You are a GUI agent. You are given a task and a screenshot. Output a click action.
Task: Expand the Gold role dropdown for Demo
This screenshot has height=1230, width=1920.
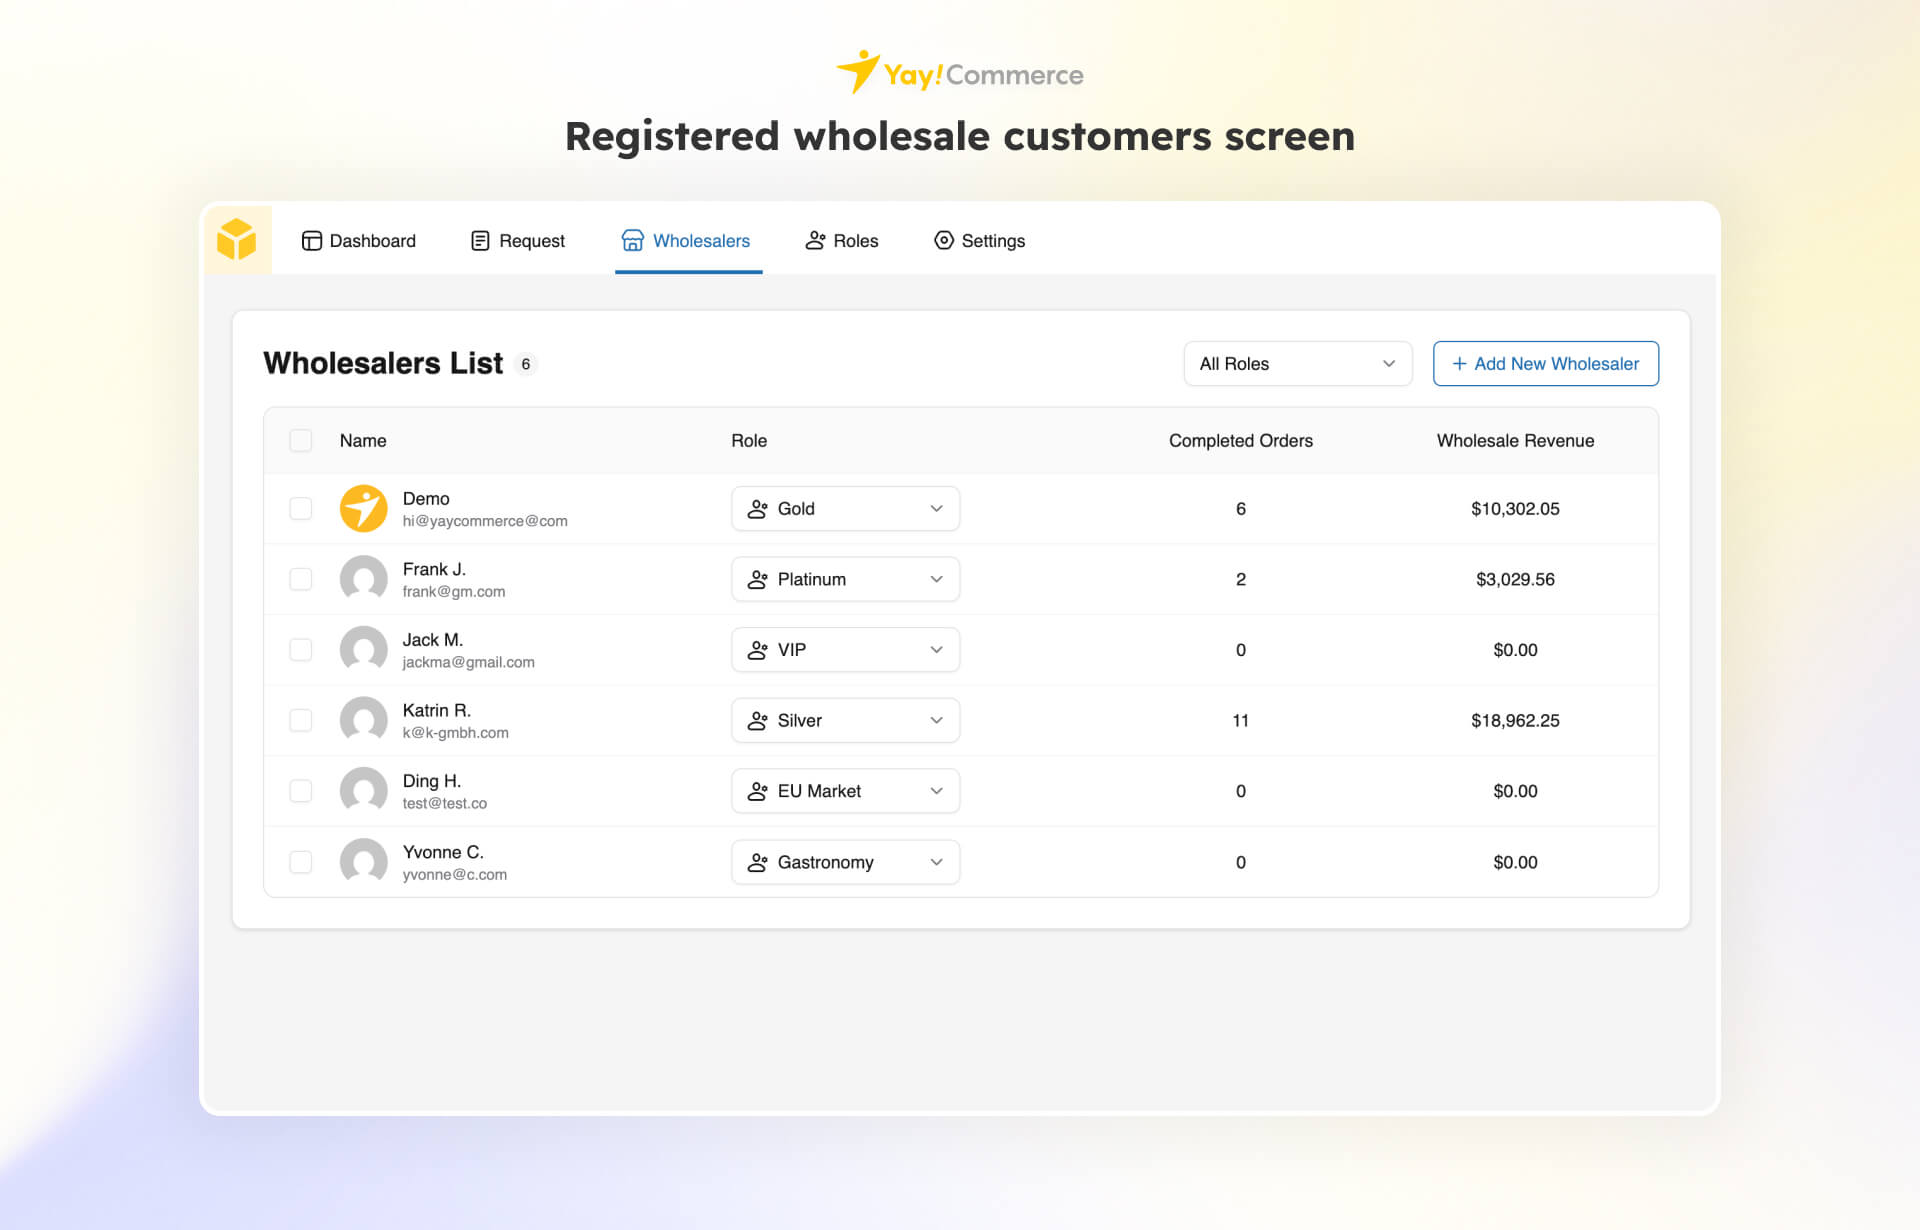[845, 509]
